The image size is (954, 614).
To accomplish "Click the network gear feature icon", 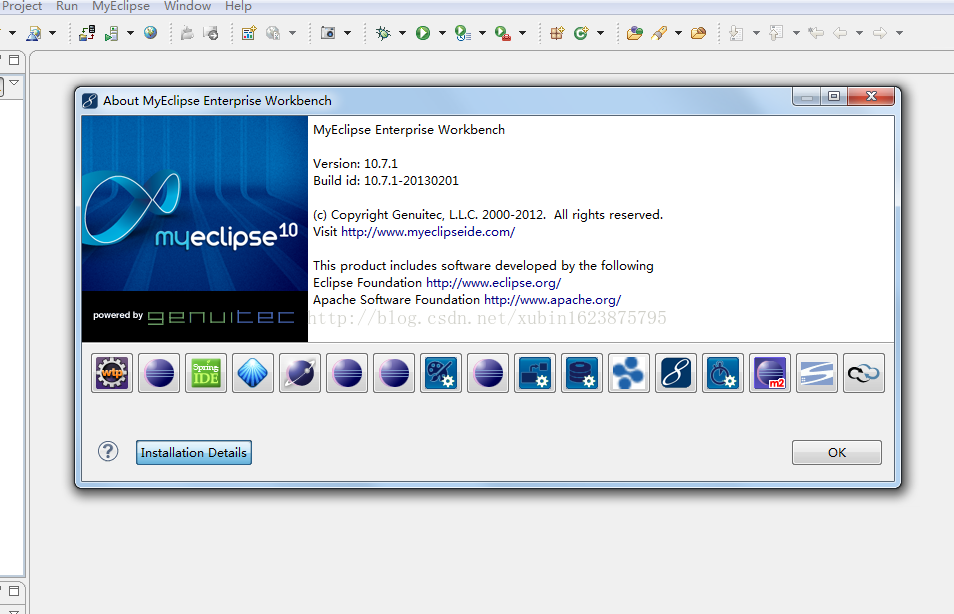I will (x=535, y=373).
